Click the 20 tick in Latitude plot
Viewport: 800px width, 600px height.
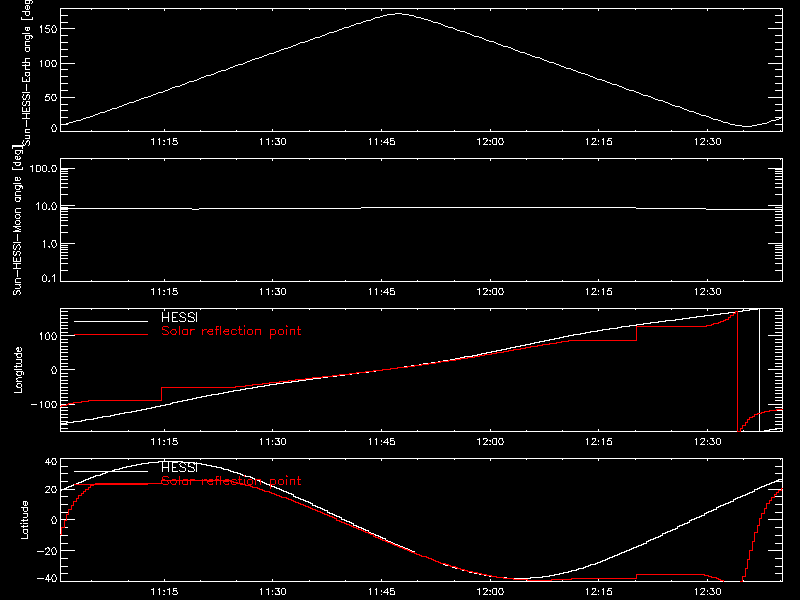click(51, 490)
